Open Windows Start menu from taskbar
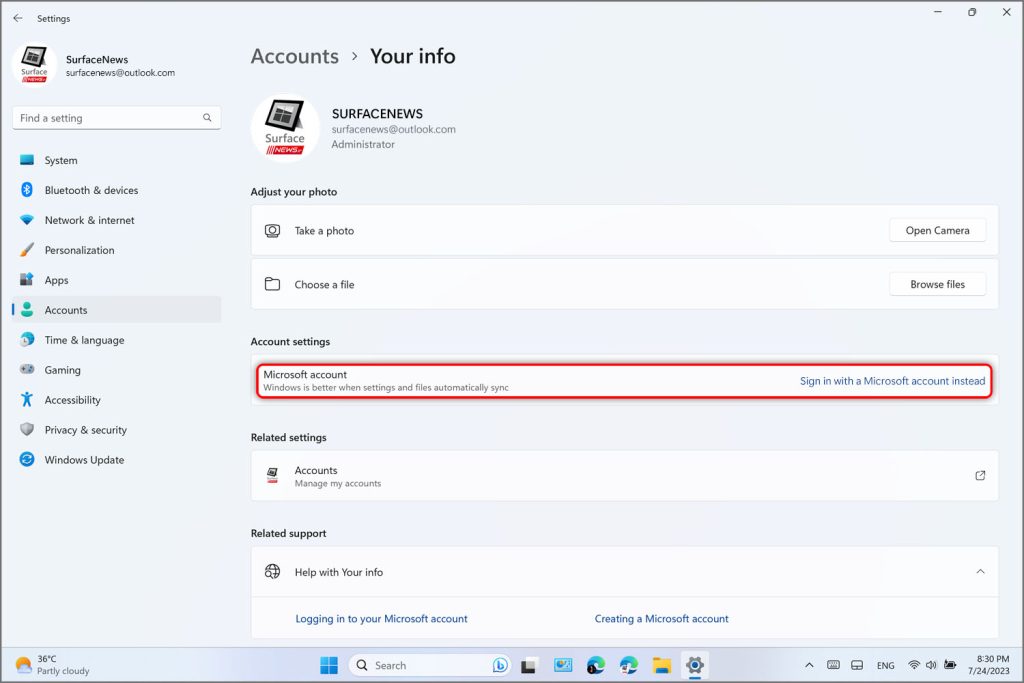This screenshot has height=683, width=1024. coord(328,665)
